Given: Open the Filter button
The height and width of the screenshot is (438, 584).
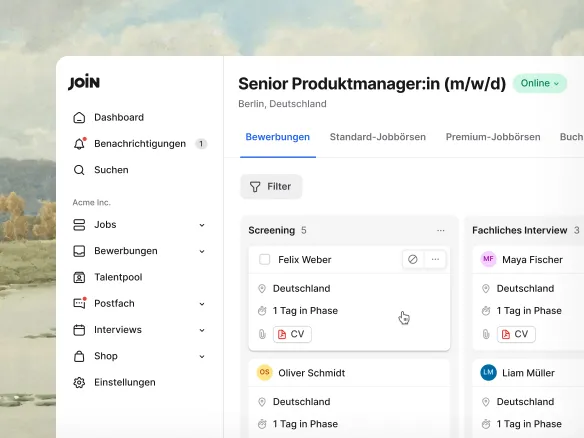Looking at the screenshot, I should (x=271, y=187).
